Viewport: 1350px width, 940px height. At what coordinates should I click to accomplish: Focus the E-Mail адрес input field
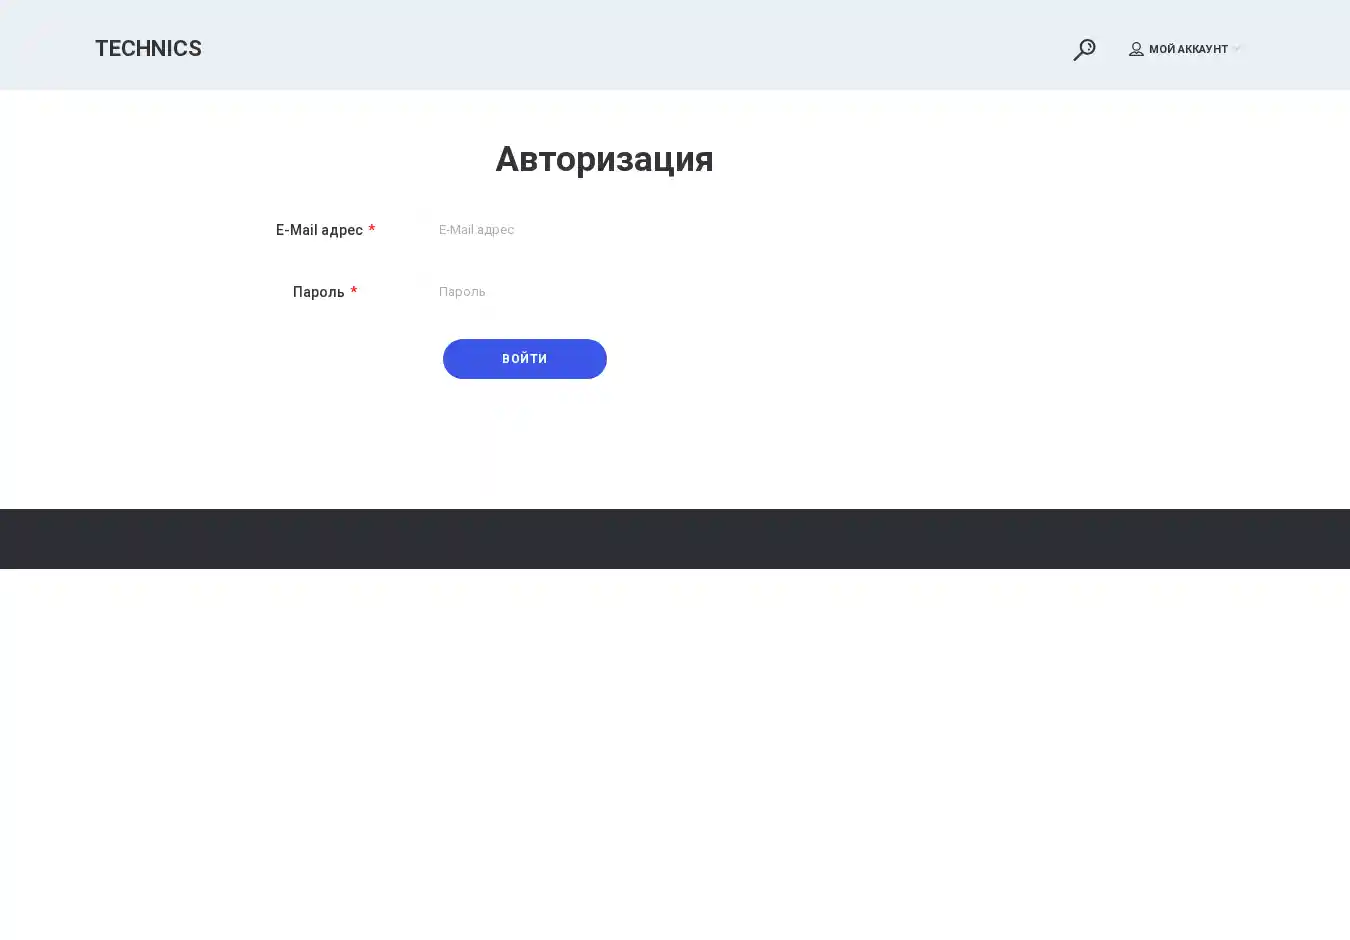click(x=600, y=230)
